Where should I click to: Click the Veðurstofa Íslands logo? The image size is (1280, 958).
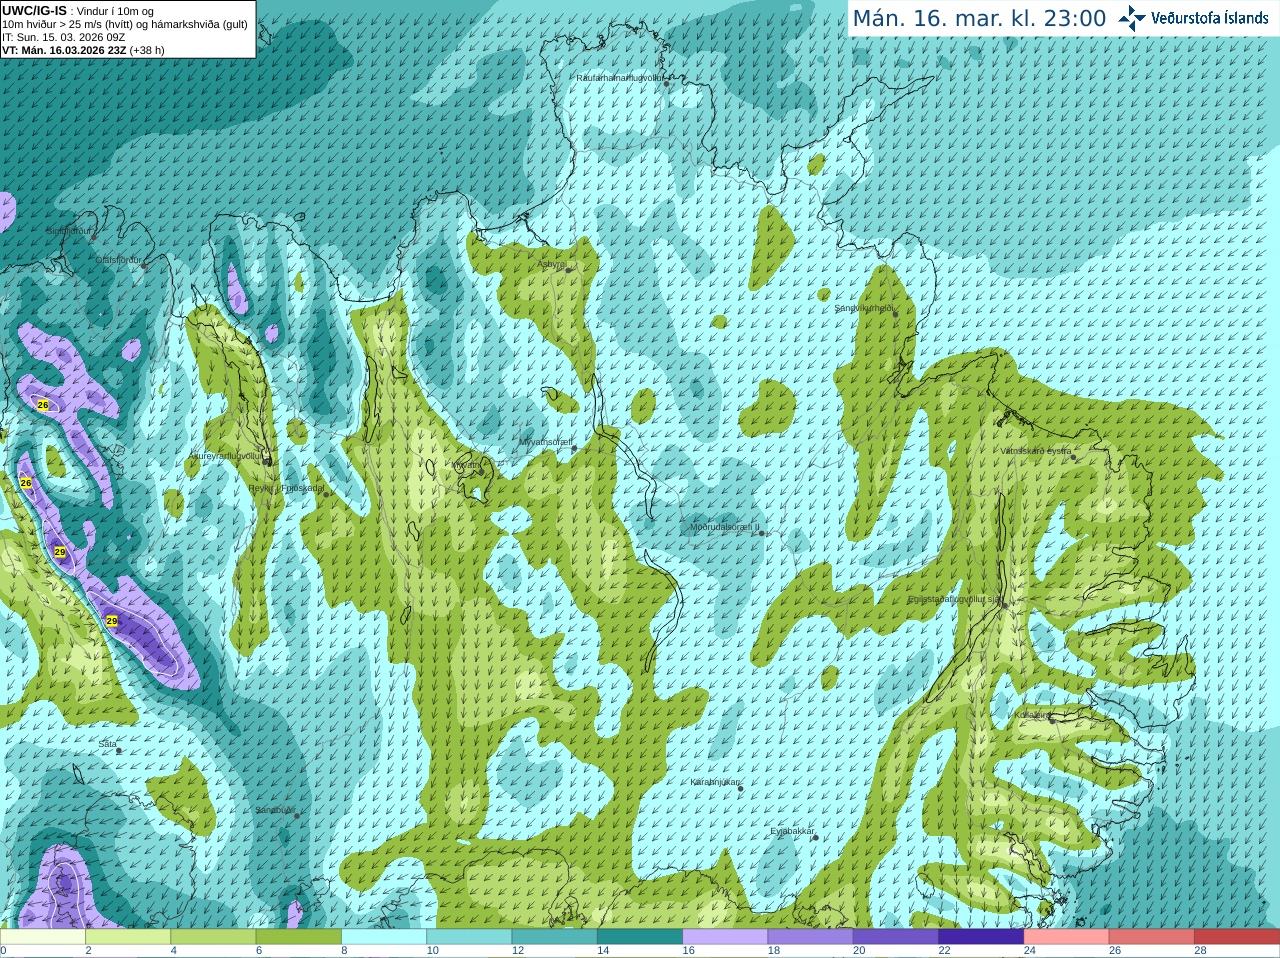coord(1193,18)
